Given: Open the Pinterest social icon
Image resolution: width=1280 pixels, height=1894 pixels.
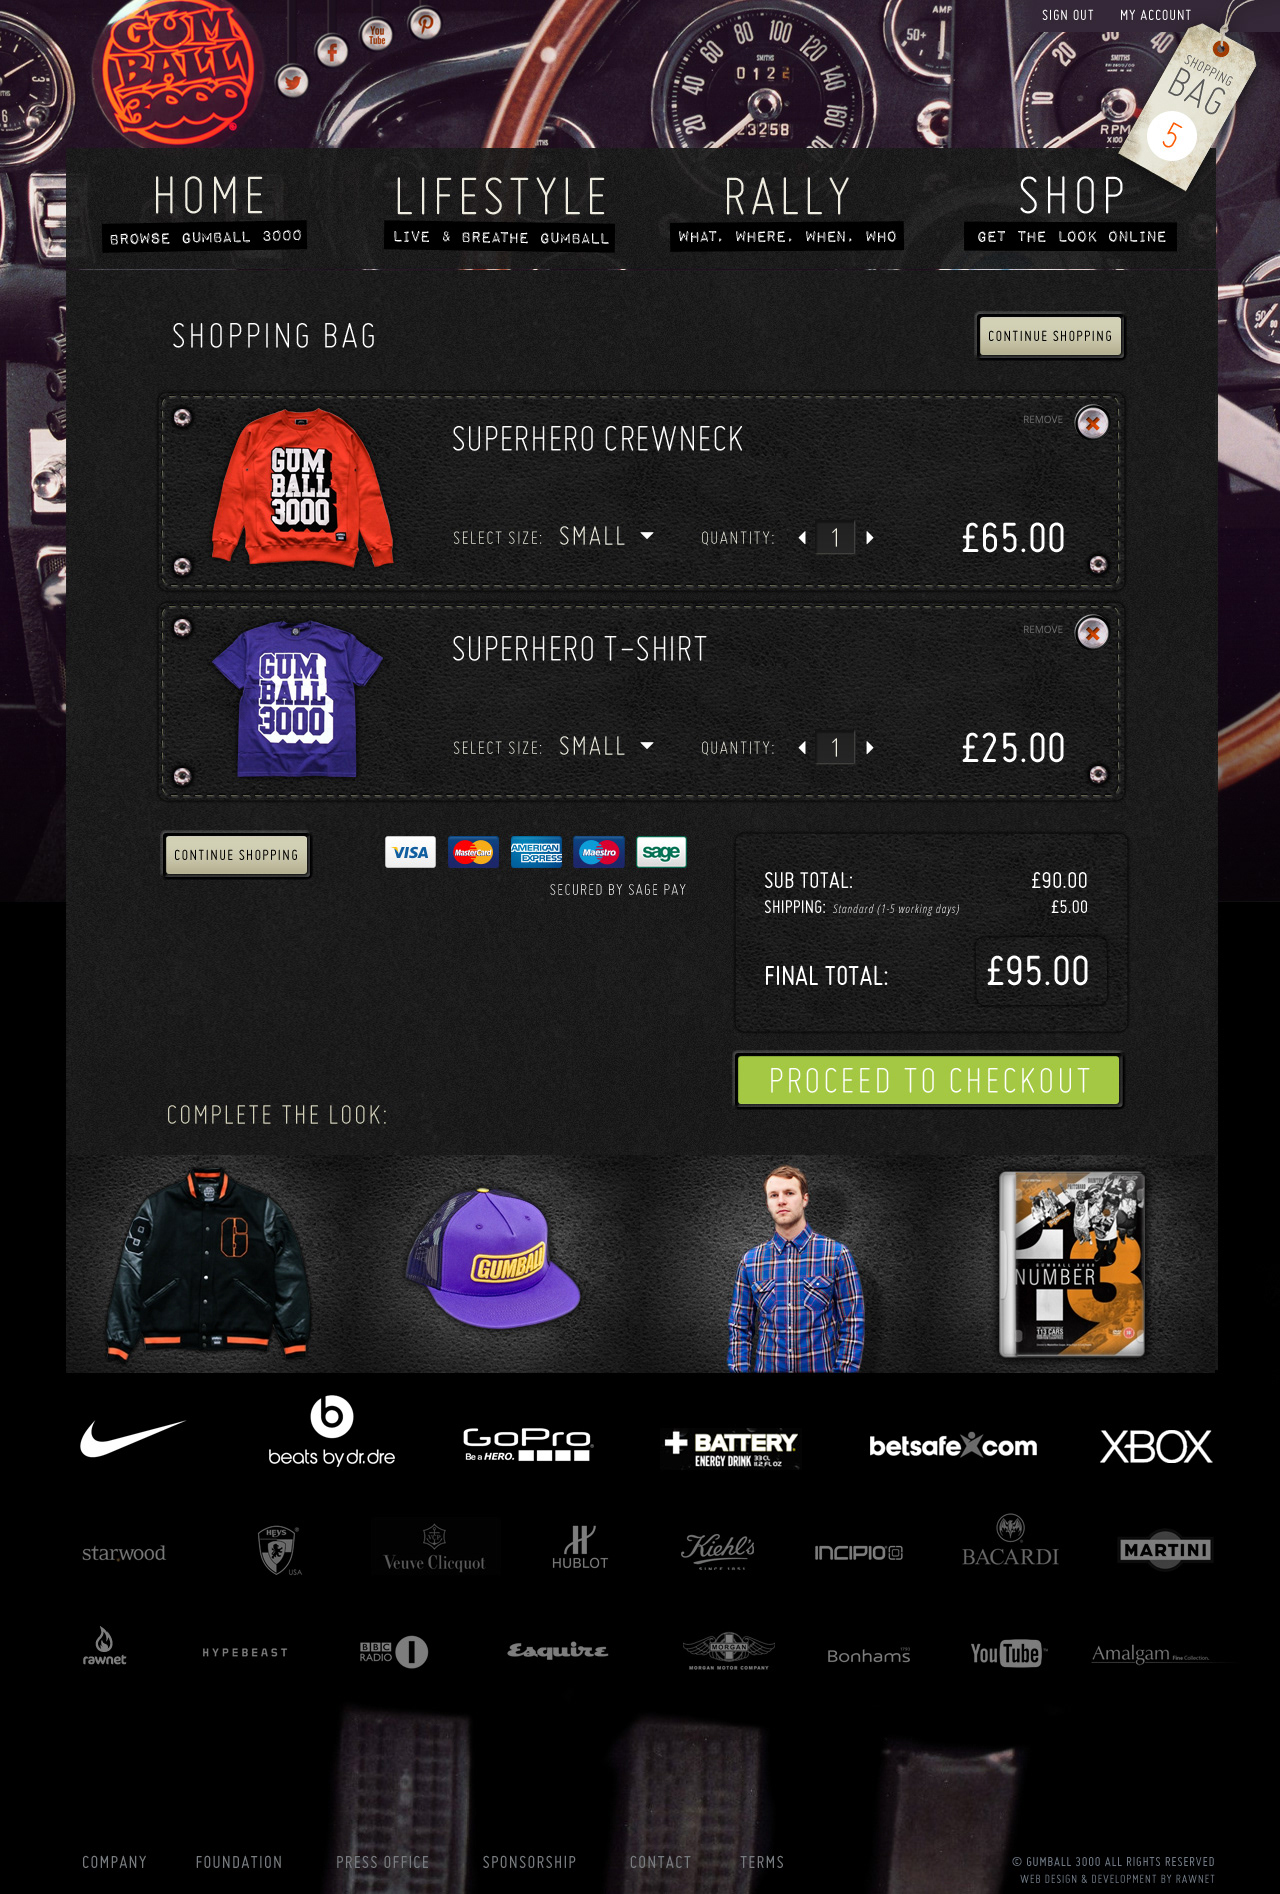Looking at the screenshot, I should [x=425, y=23].
